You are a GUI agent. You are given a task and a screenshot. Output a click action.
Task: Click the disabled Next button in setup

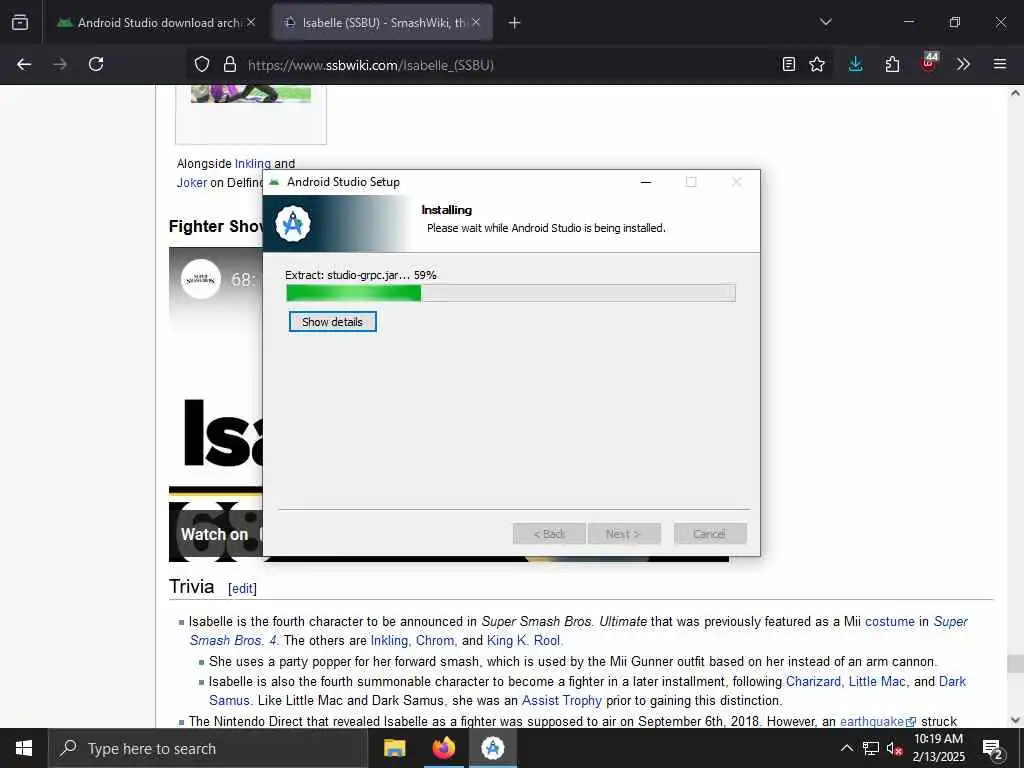[624, 534]
